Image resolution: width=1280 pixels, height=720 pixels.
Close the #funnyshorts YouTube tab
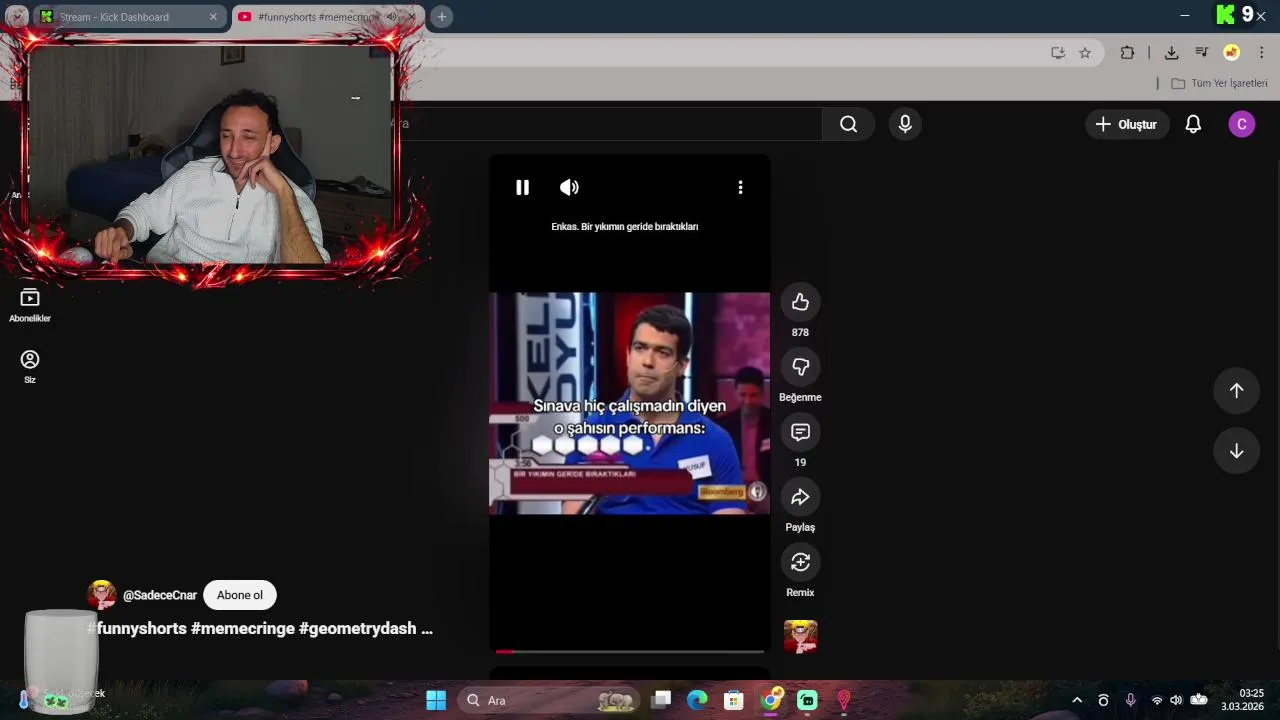[412, 17]
